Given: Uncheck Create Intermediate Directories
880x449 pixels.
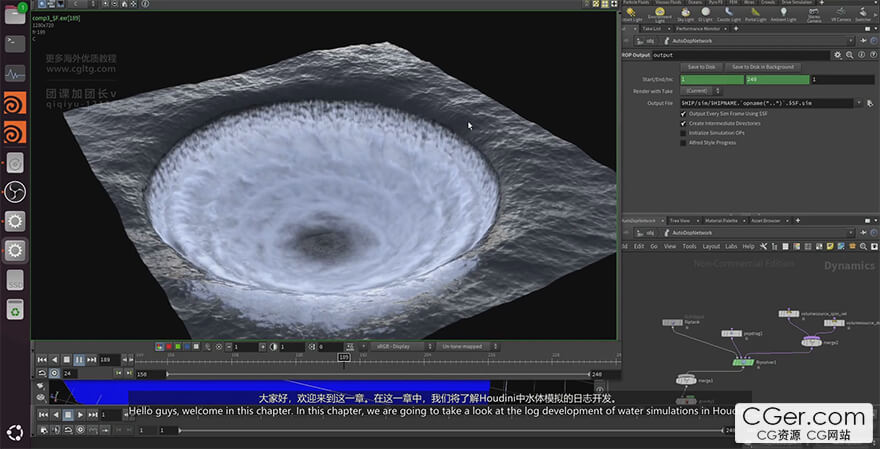Looking at the screenshot, I should click(x=684, y=124).
